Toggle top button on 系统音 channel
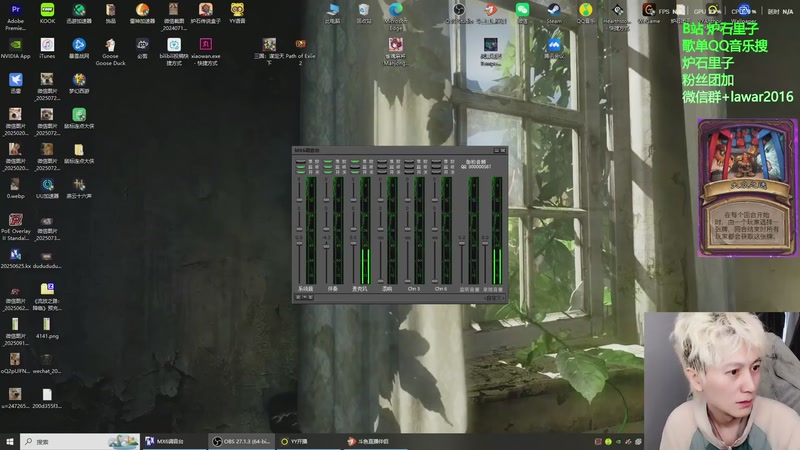The image size is (800, 450). 301,162
